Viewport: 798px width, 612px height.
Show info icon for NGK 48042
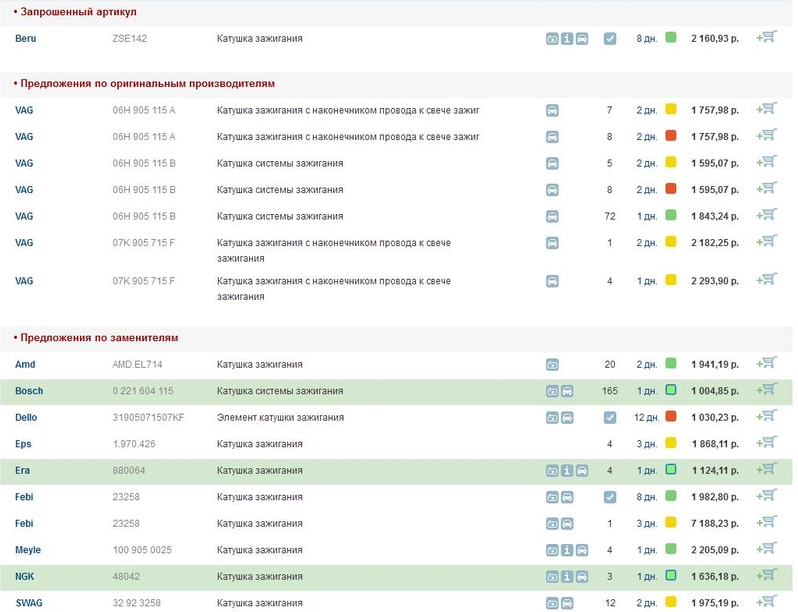566,576
